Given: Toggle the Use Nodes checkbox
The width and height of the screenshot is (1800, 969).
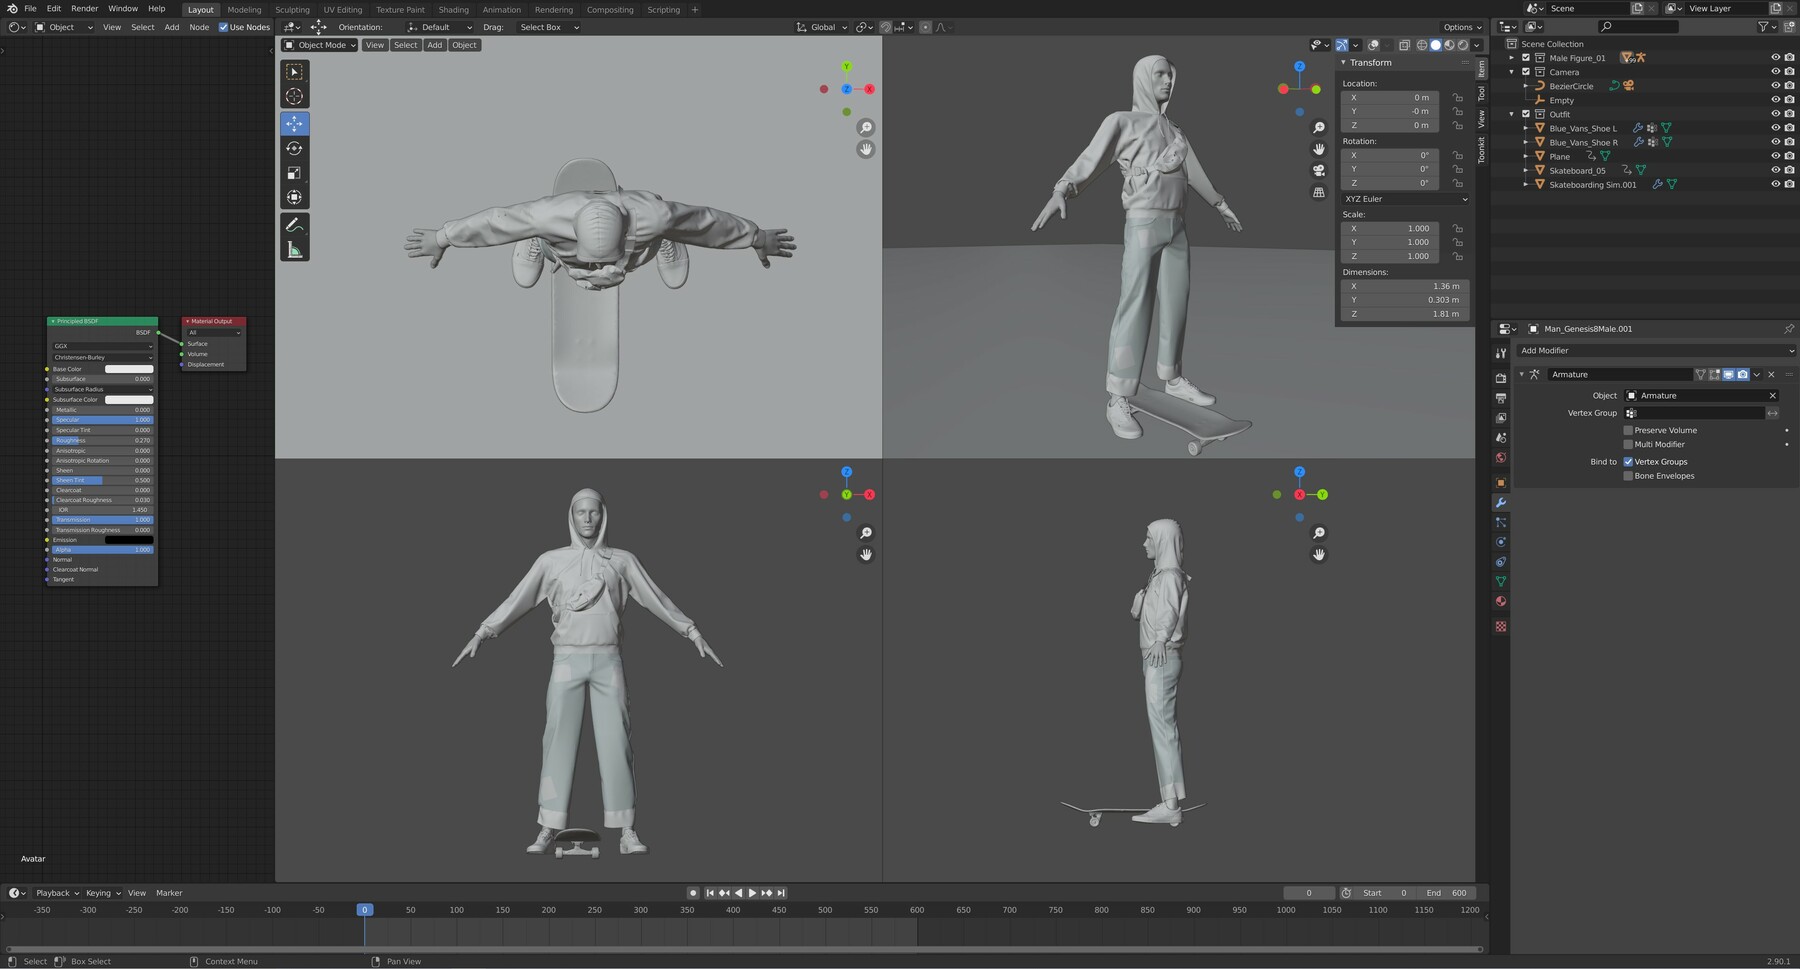Looking at the screenshot, I should click(x=223, y=27).
